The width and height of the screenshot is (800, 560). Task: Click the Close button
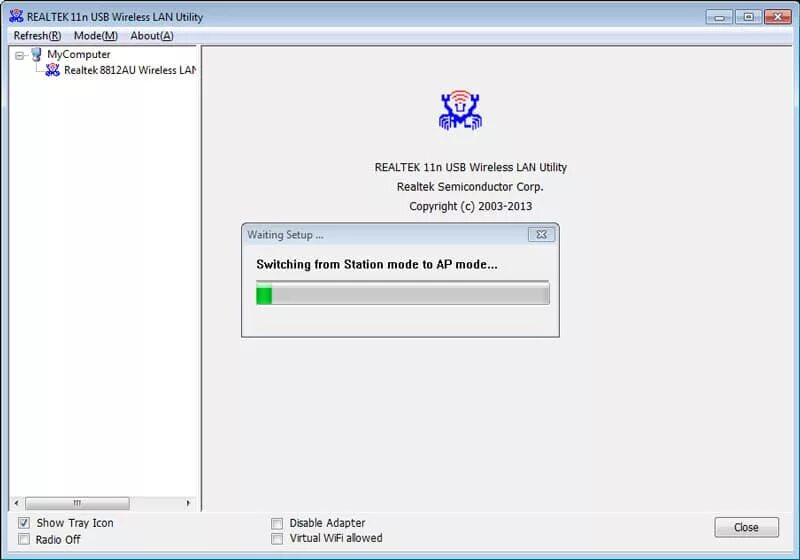coord(746,527)
